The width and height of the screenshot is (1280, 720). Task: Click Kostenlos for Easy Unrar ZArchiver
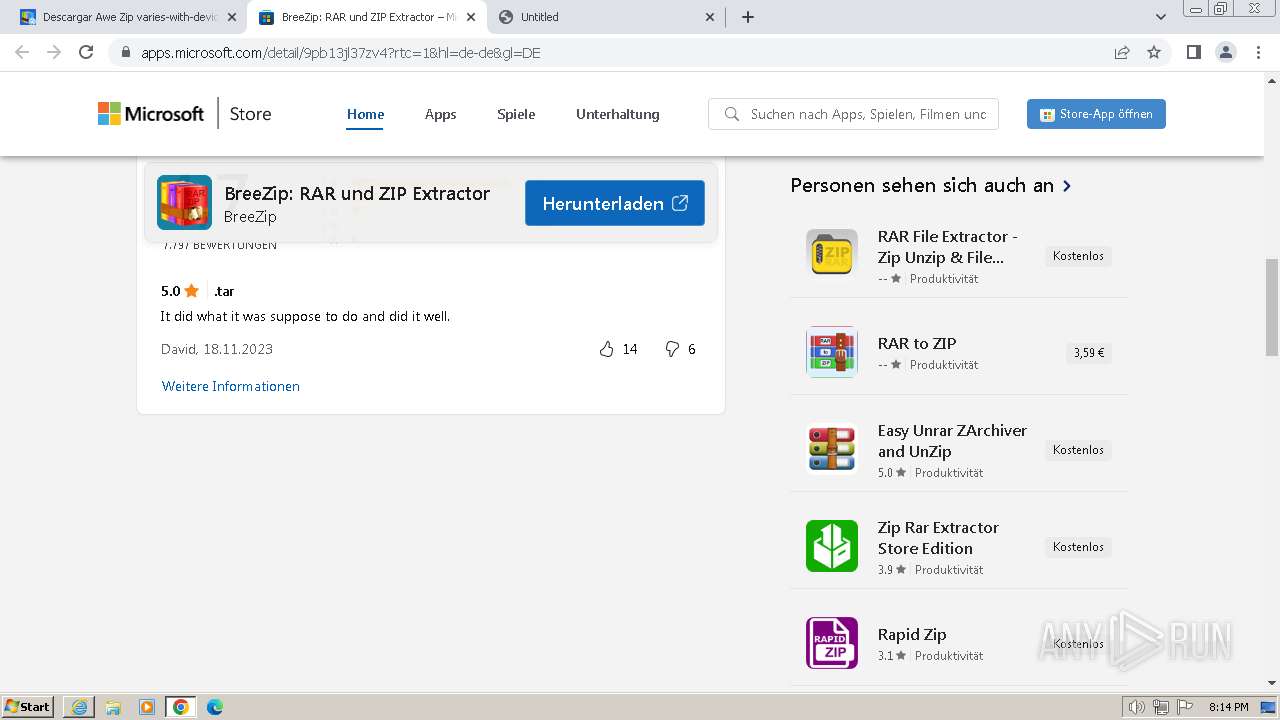1078,450
